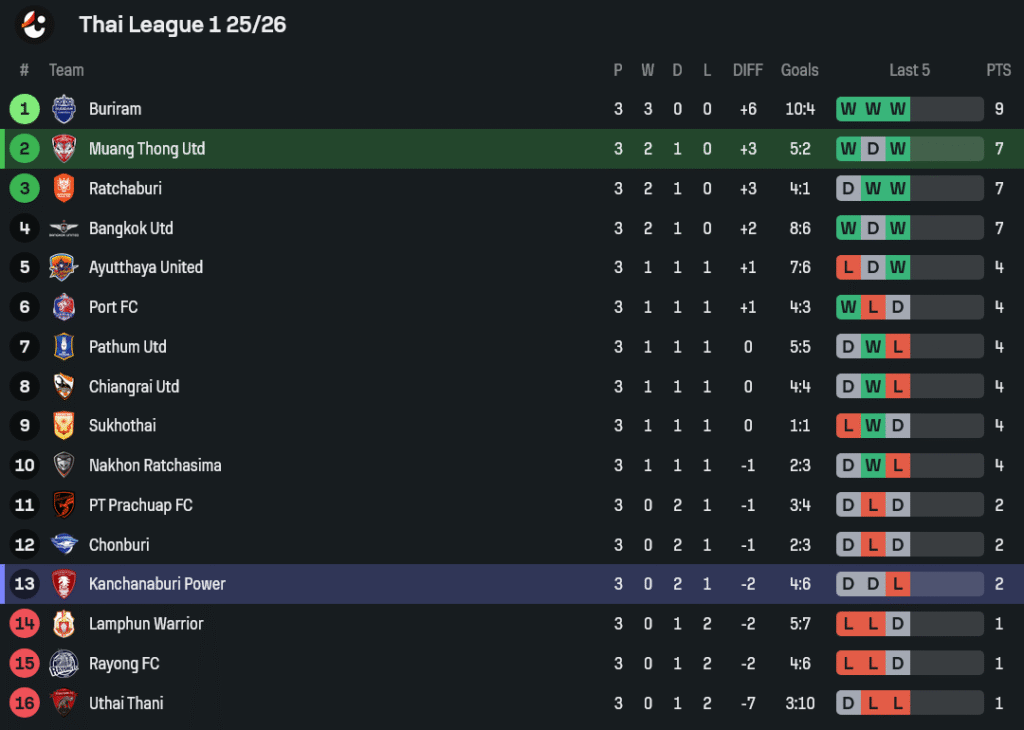Click the Last 5 column header

point(910,70)
